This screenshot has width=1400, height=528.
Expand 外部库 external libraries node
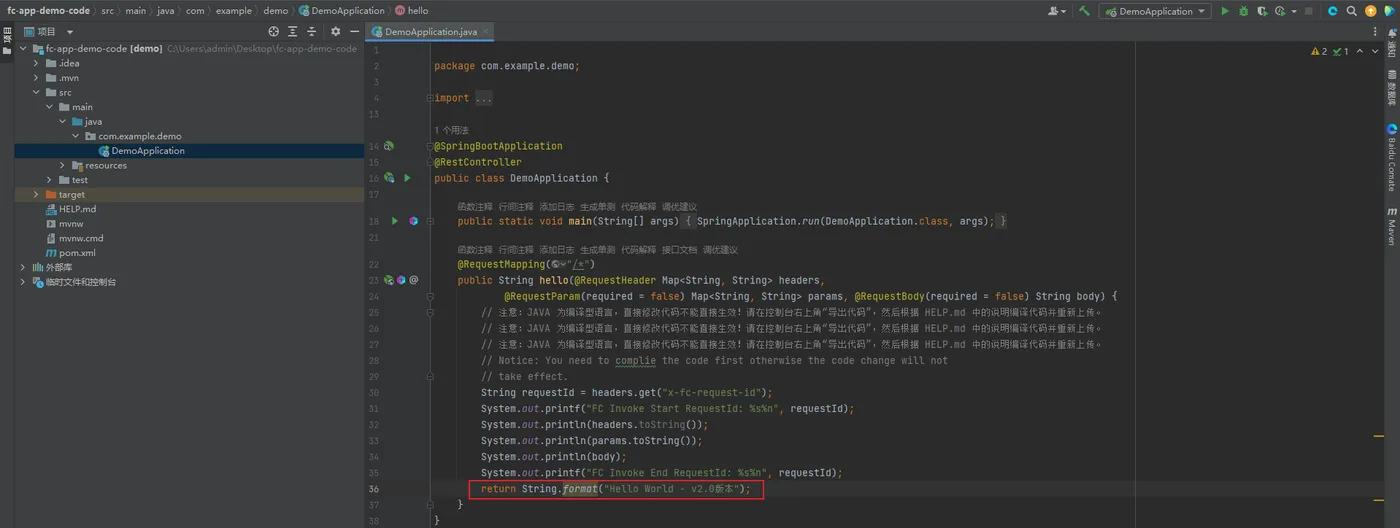(x=23, y=267)
